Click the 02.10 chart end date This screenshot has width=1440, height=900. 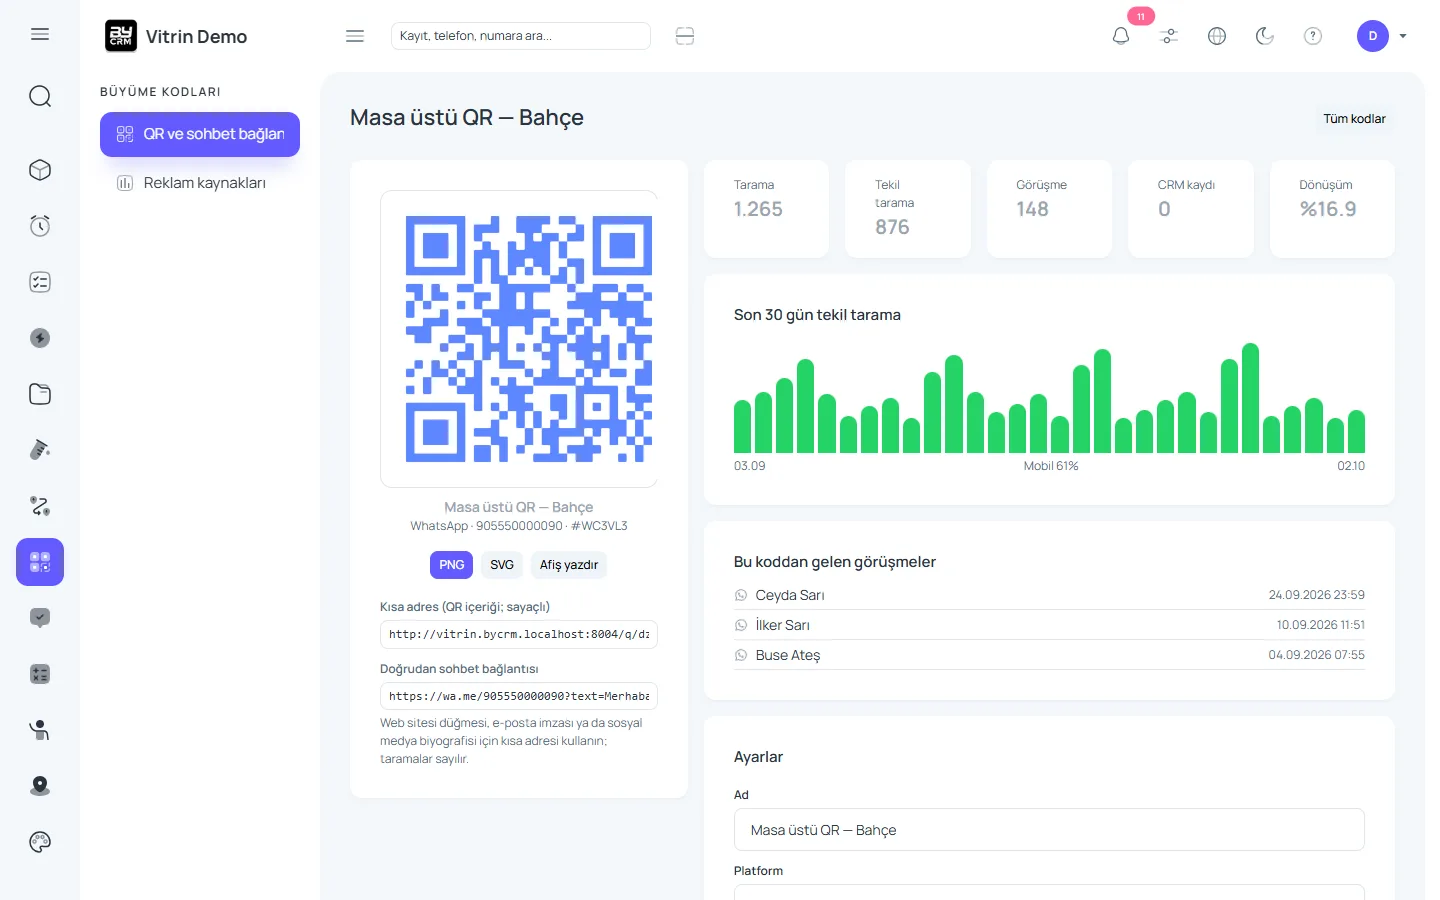point(1351,466)
